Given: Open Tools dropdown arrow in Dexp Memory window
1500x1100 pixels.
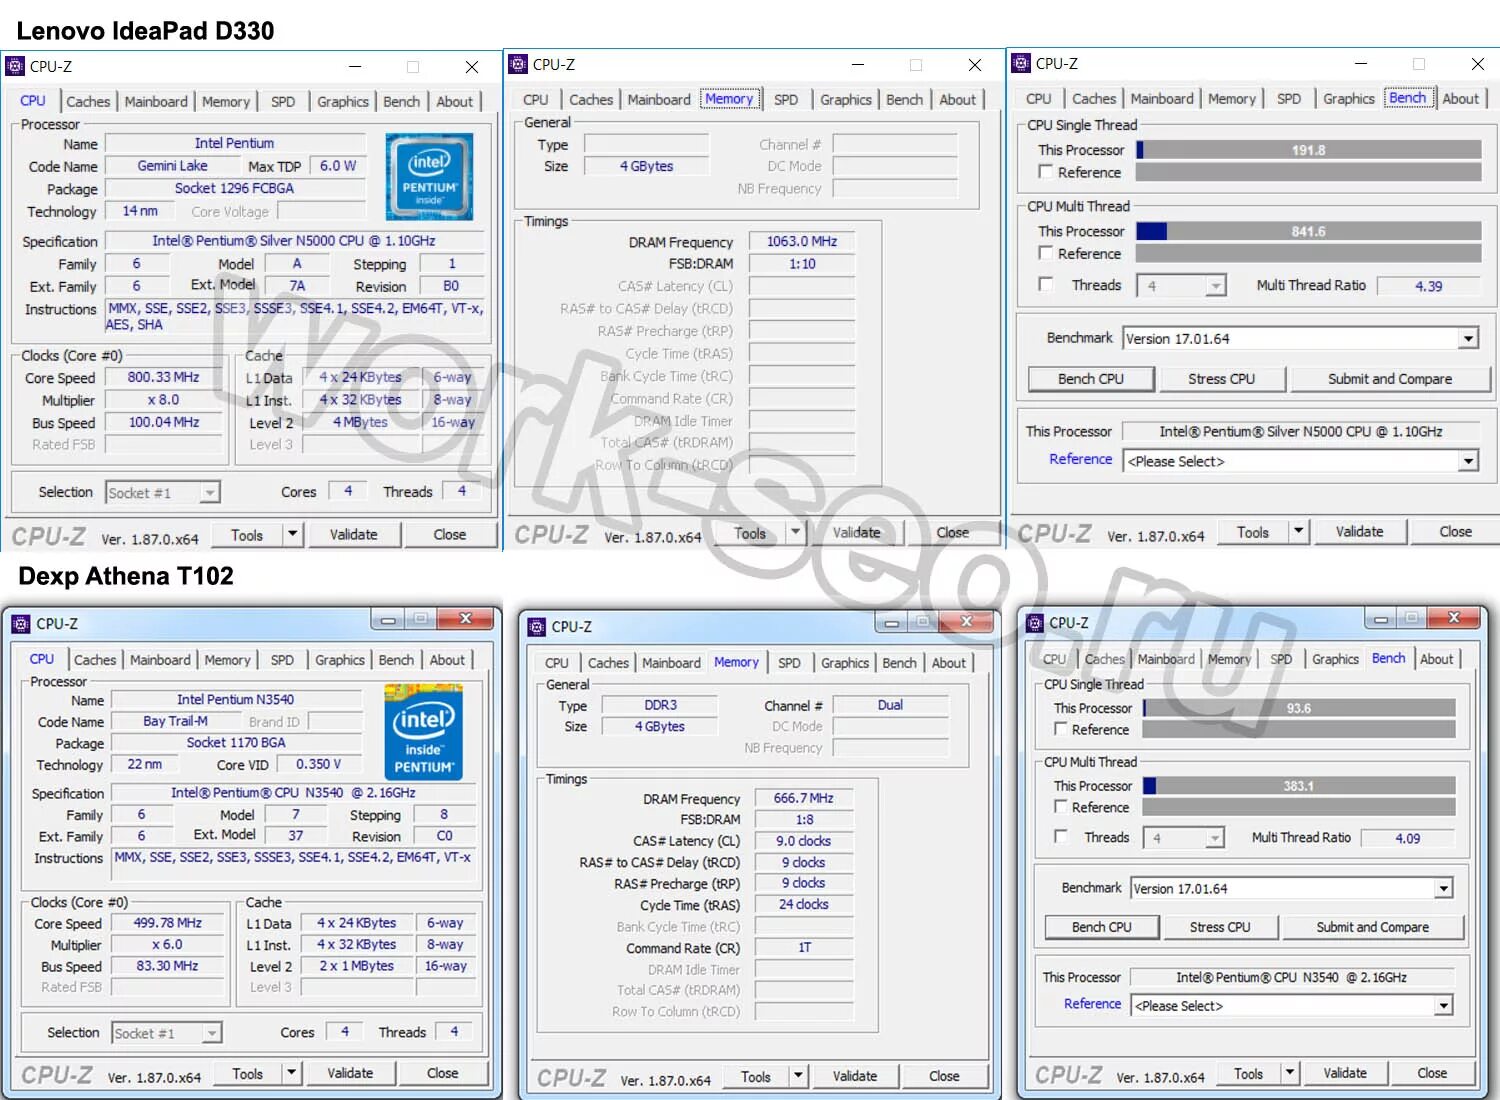Looking at the screenshot, I should tap(797, 1076).
